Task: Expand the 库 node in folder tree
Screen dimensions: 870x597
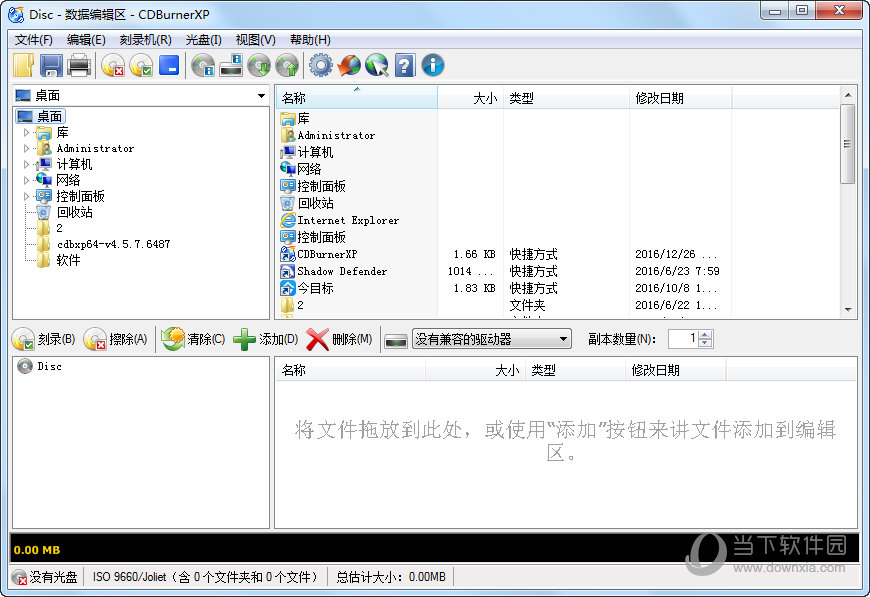Action: coord(26,133)
